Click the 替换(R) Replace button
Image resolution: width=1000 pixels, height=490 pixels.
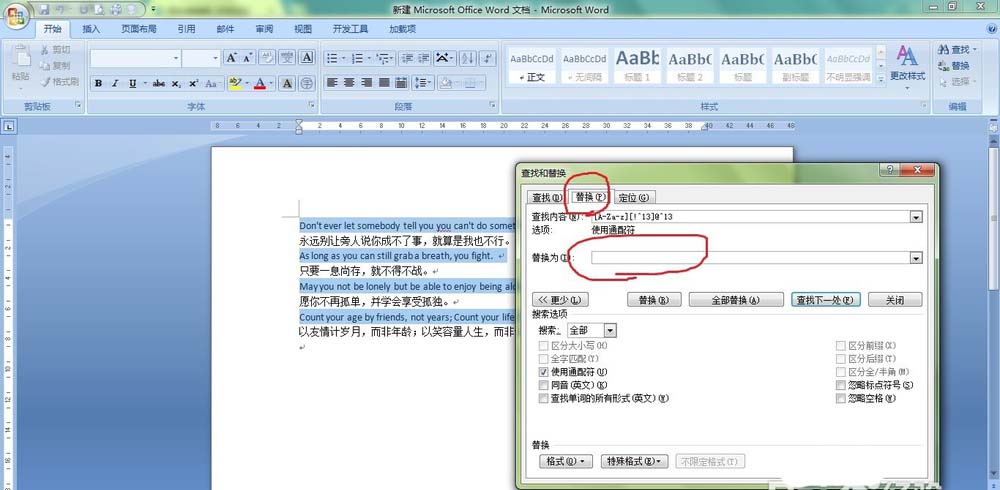[x=654, y=300]
